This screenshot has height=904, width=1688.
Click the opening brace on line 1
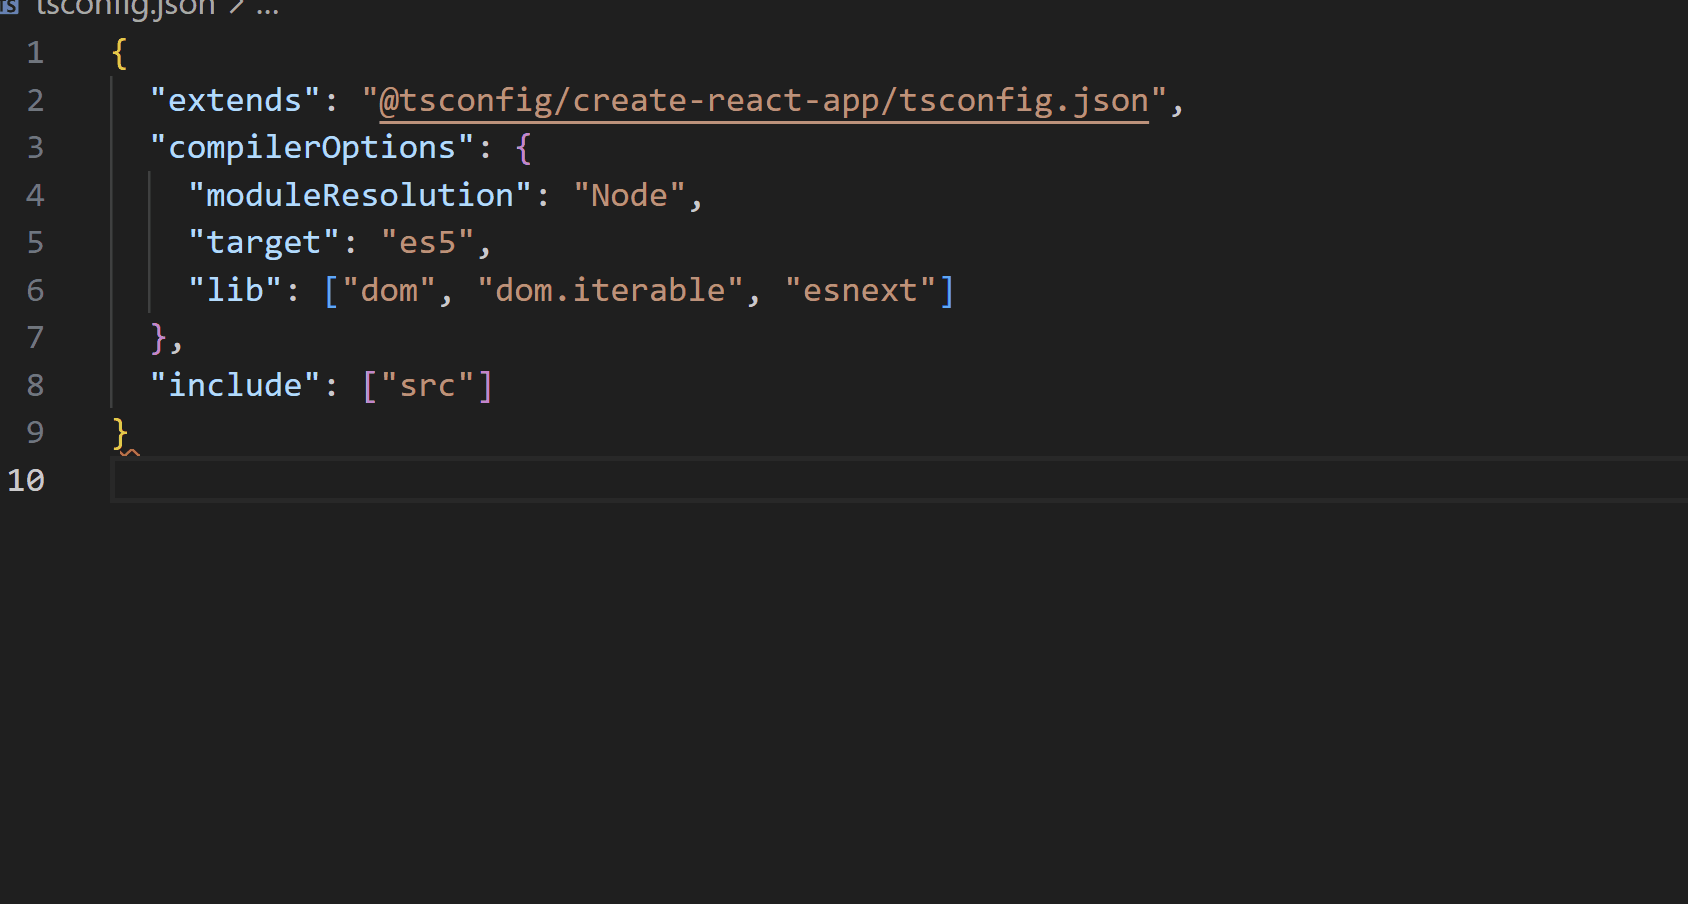pos(117,52)
